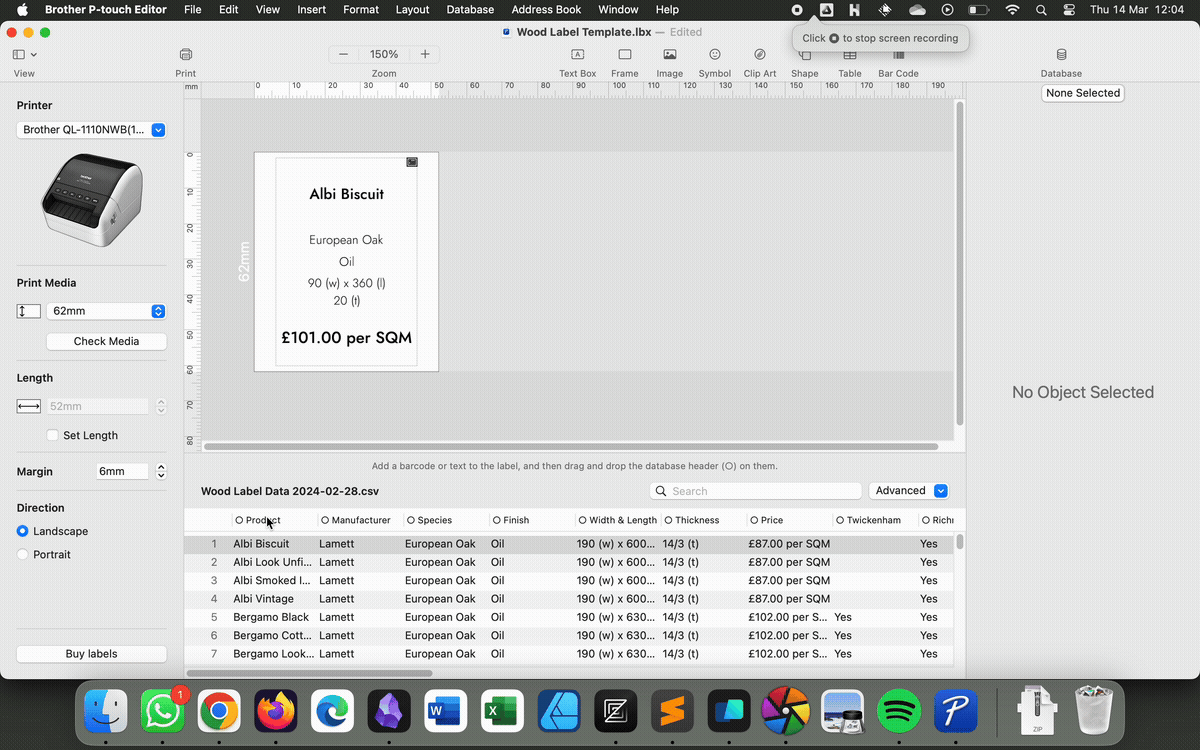1200x750 pixels.
Task: Enable the Set Length checkbox
Action: tap(53, 435)
